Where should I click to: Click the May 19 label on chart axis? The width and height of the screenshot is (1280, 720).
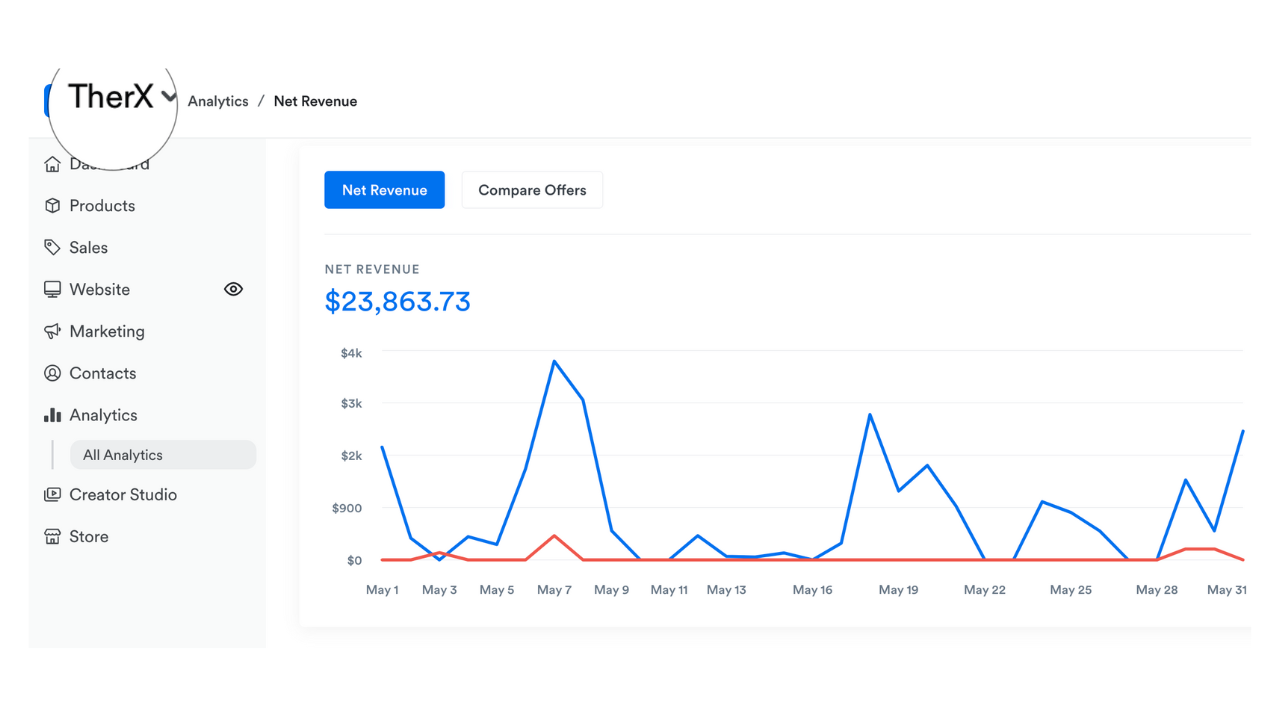pos(898,590)
